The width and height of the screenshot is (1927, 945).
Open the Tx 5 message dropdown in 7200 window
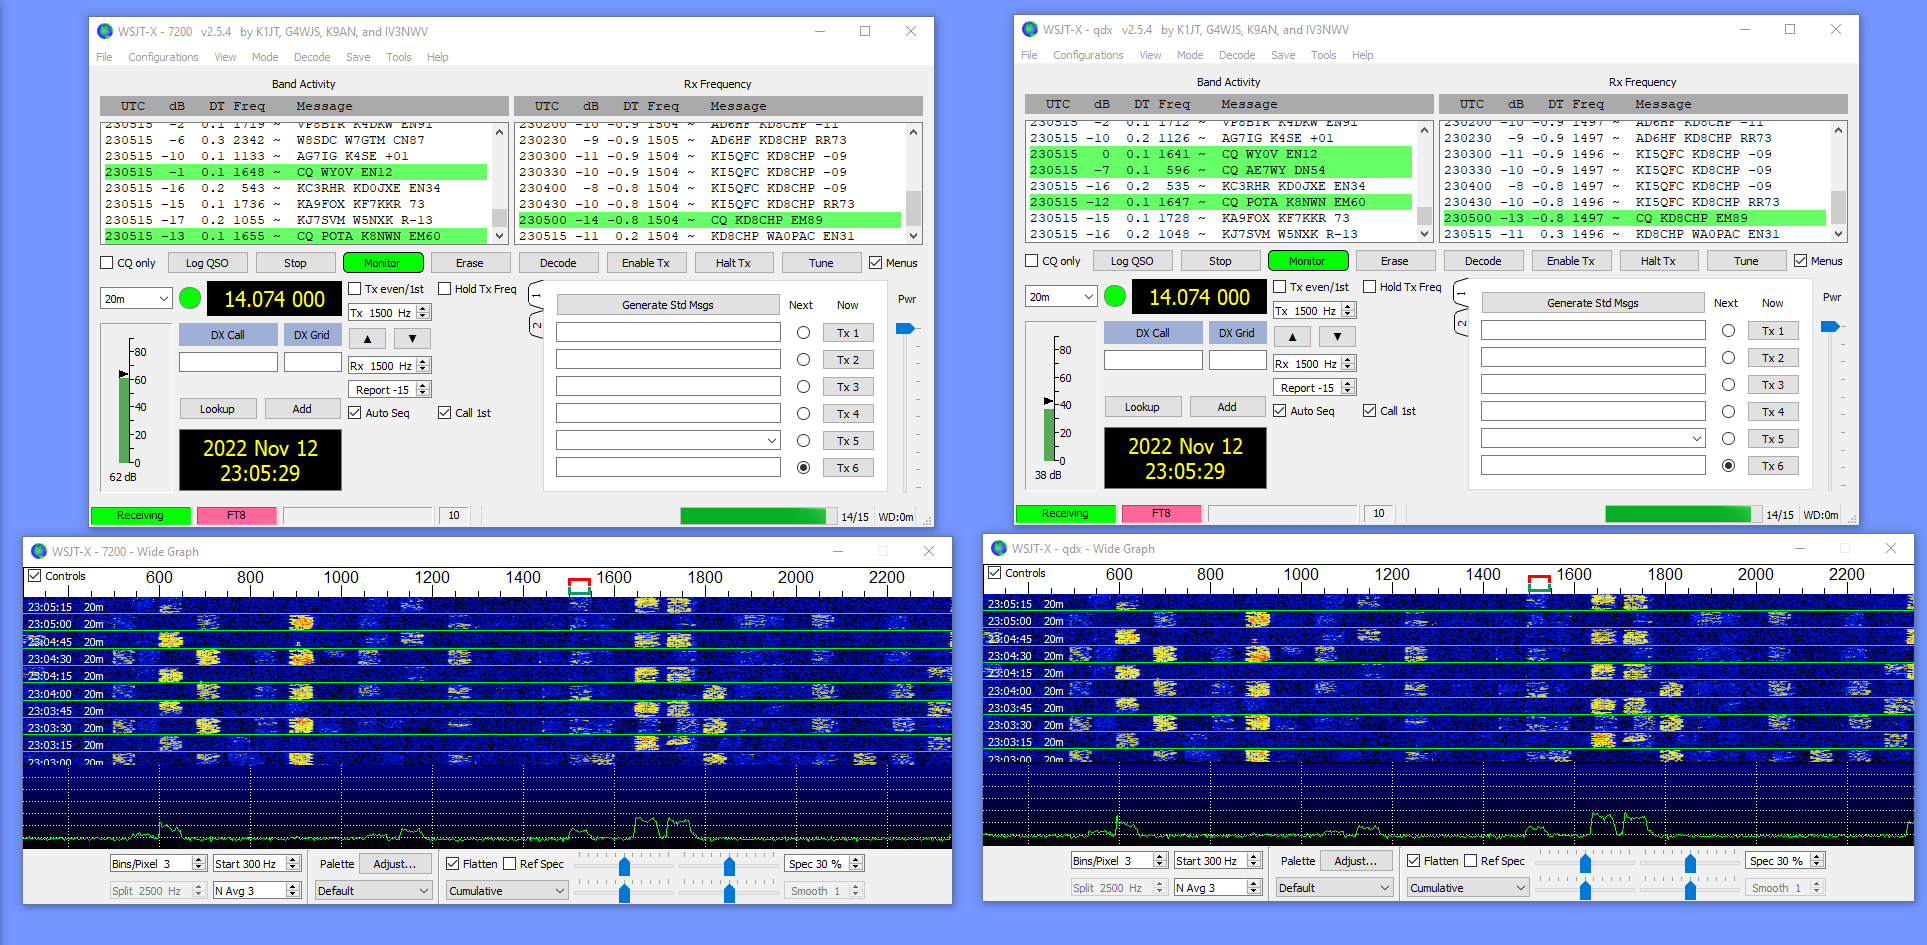[x=668, y=441]
